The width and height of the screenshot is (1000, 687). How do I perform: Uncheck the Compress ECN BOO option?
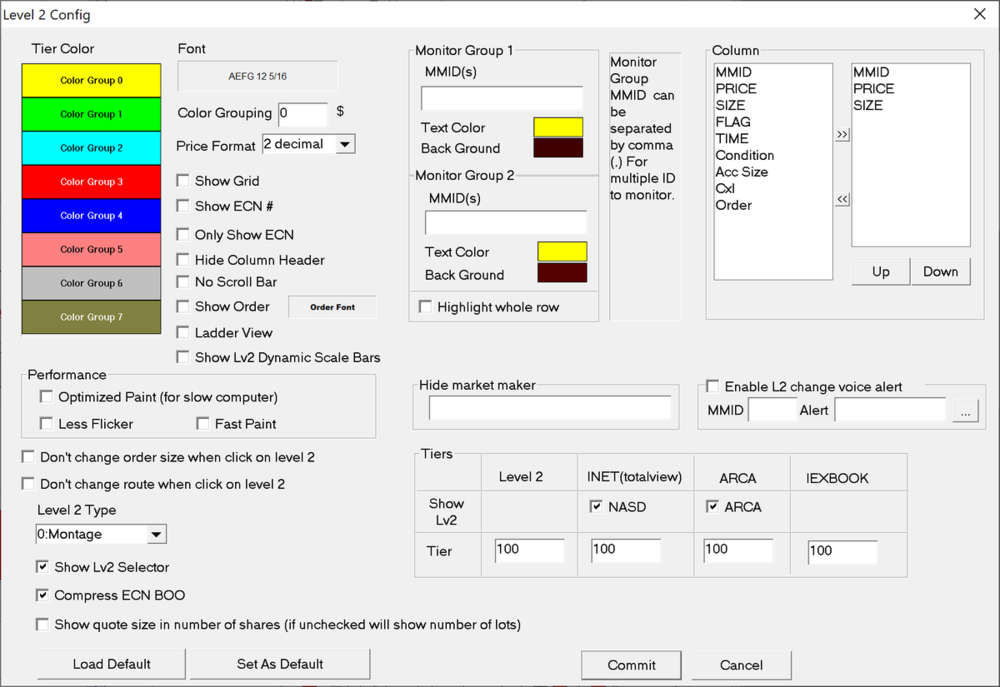click(x=43, y=595)
